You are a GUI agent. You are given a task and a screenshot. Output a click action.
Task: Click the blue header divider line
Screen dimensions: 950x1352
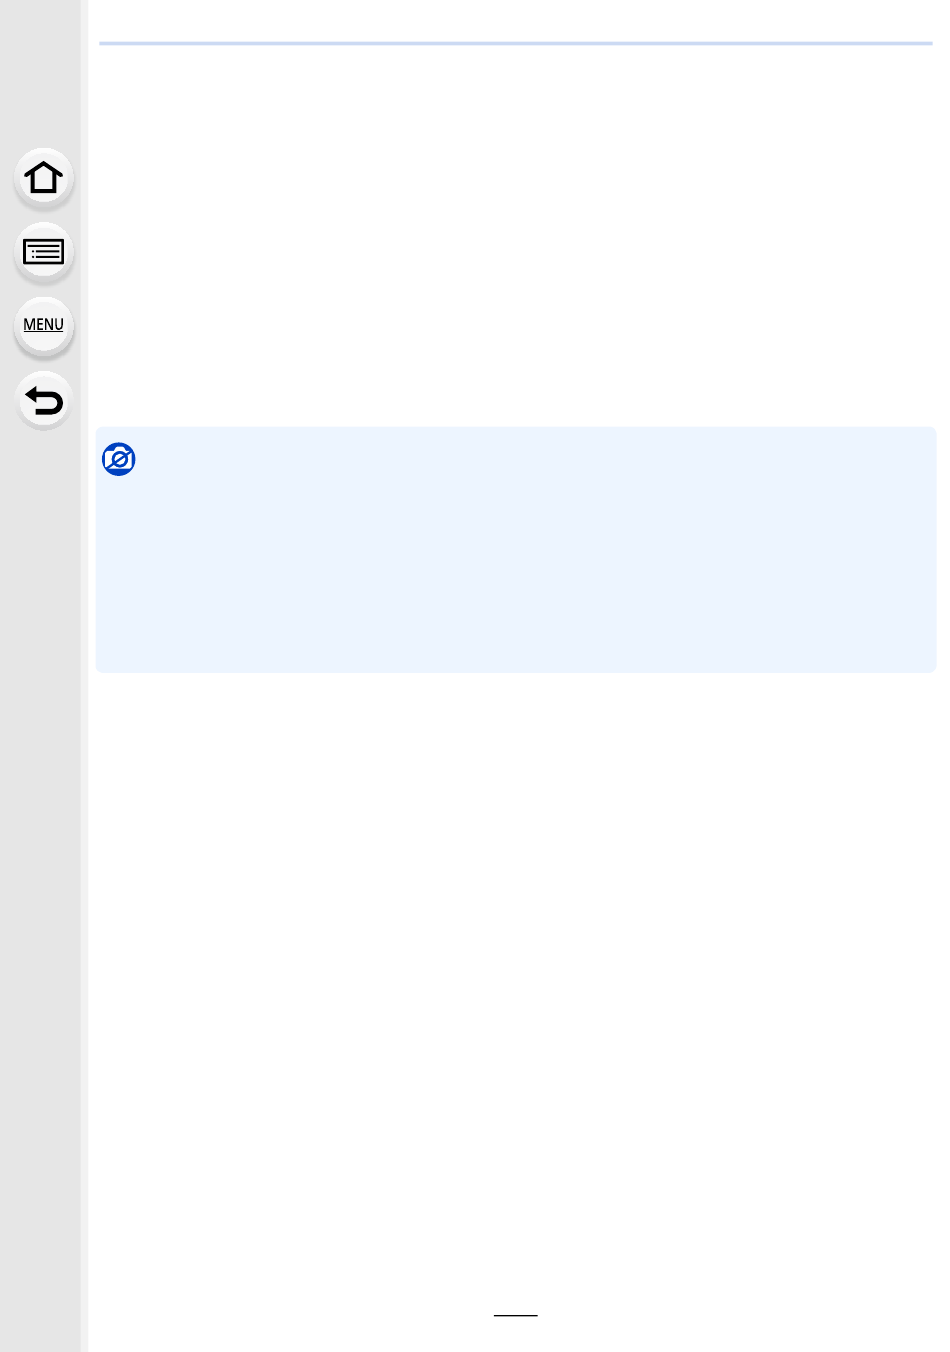pos(516,44)
